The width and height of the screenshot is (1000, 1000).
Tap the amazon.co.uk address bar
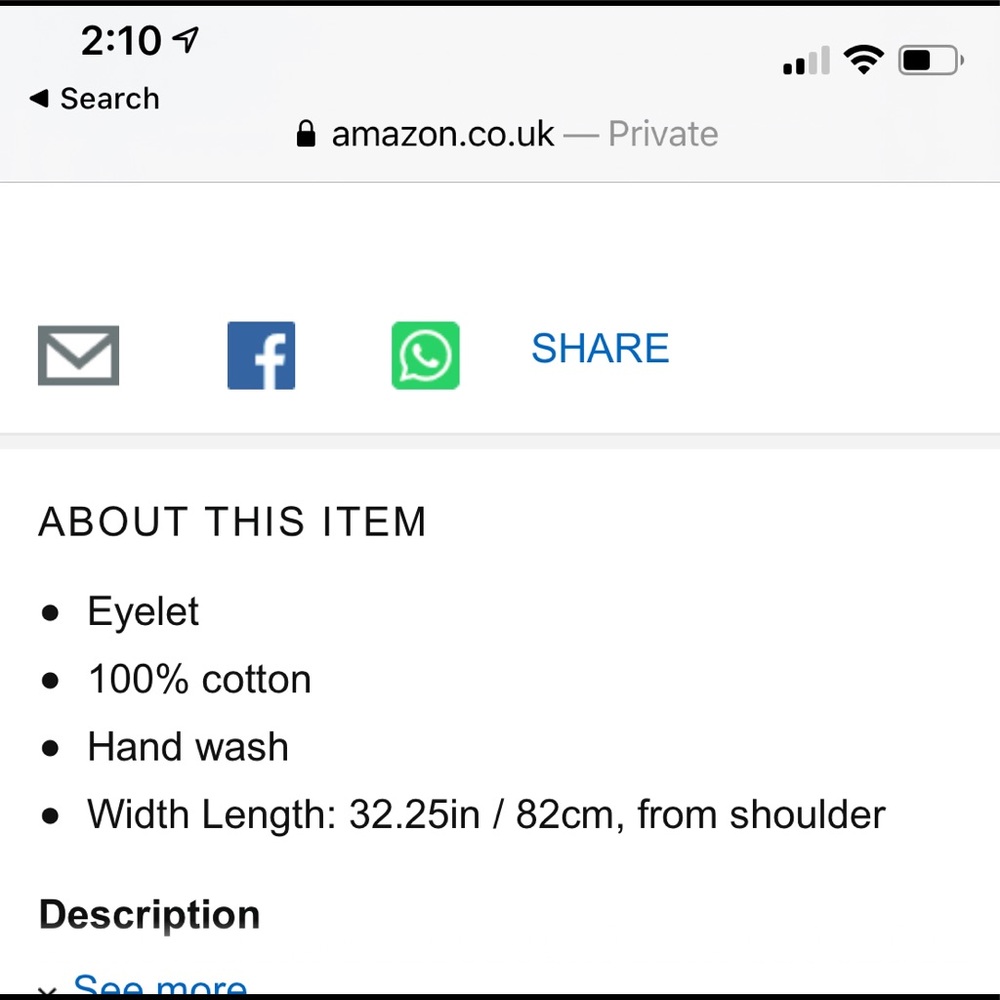pos(507,134)
